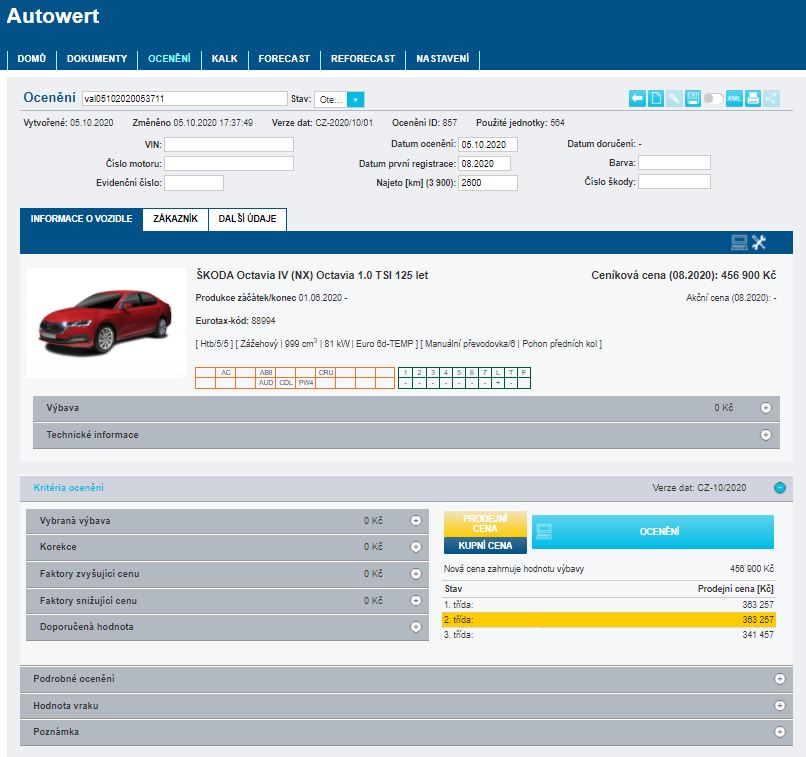
Task: Collapse the Kritéria ocenění section
Action: (780, 488)
